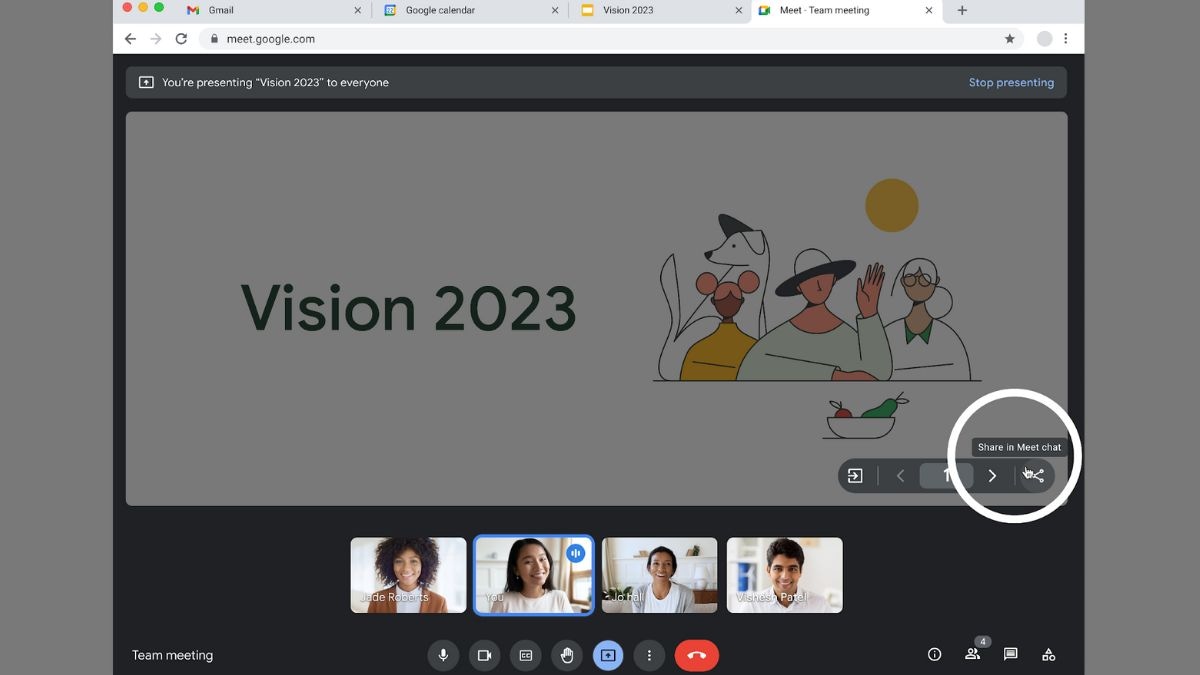Select Meet - Team meeting tab
Viewport: 1200px width, 675px height.
845,10
